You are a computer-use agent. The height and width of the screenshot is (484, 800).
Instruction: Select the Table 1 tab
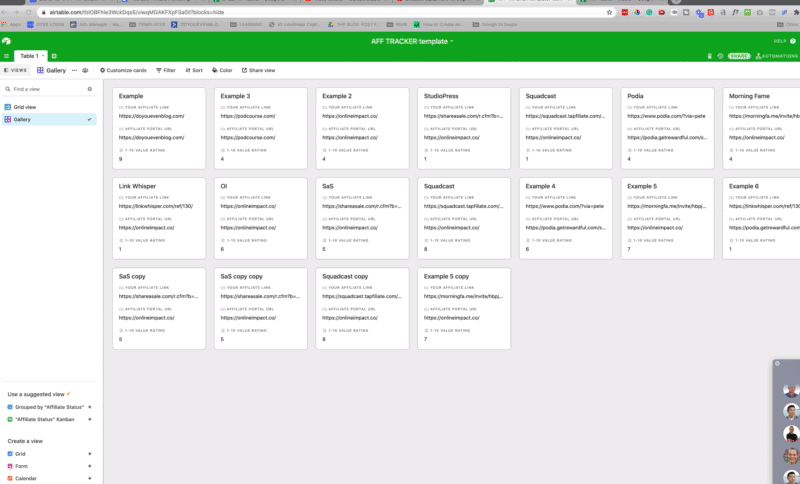pos(29,56)
